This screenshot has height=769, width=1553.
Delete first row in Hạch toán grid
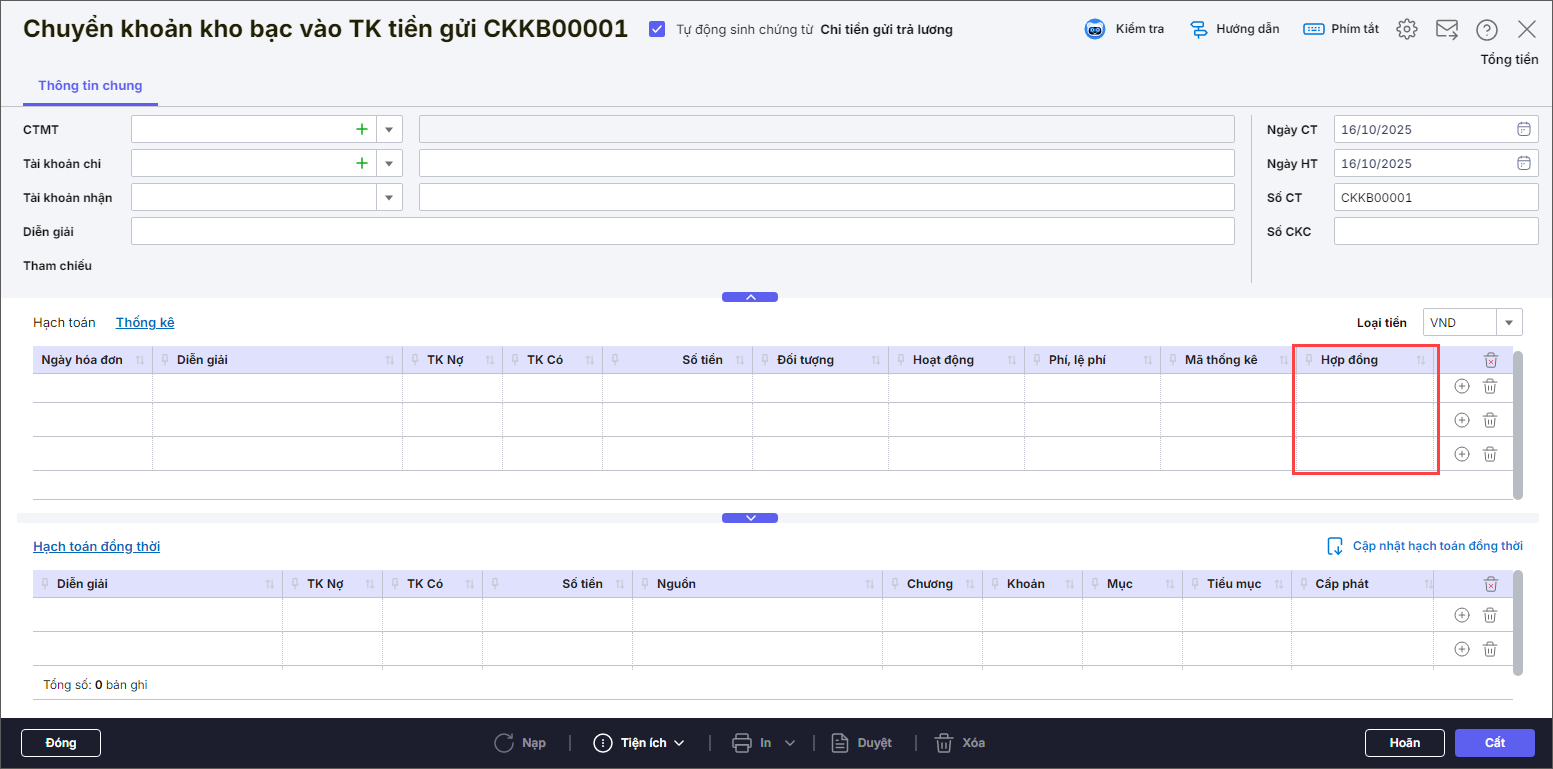tap(1490, 386)
